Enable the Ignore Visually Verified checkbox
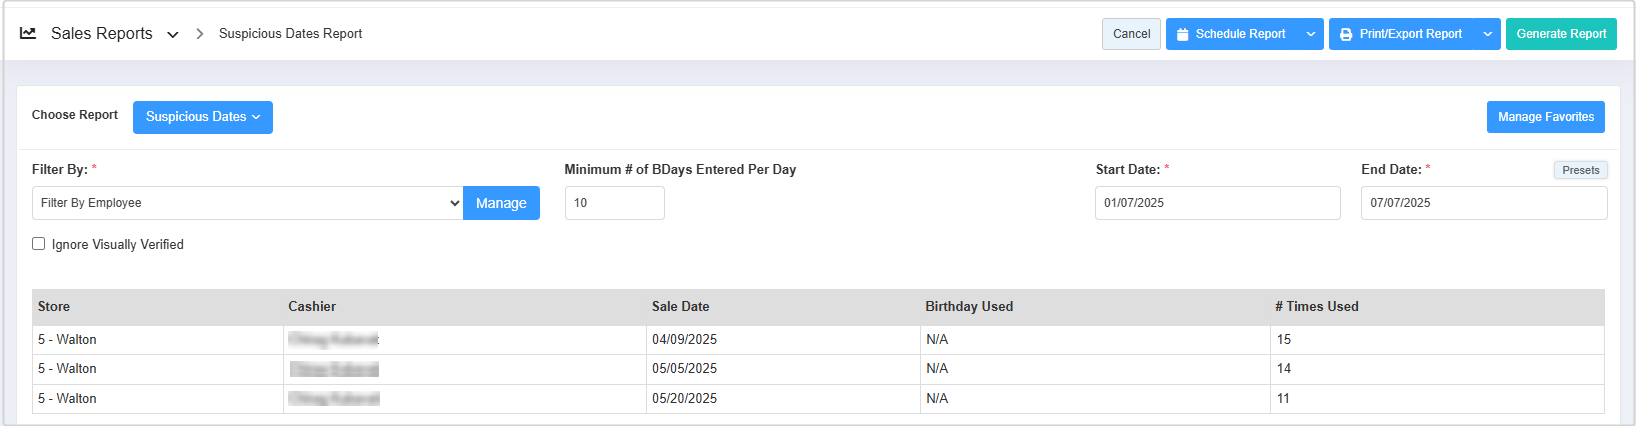Screen dimensions: 1636x426 click(x=39, y=244)
